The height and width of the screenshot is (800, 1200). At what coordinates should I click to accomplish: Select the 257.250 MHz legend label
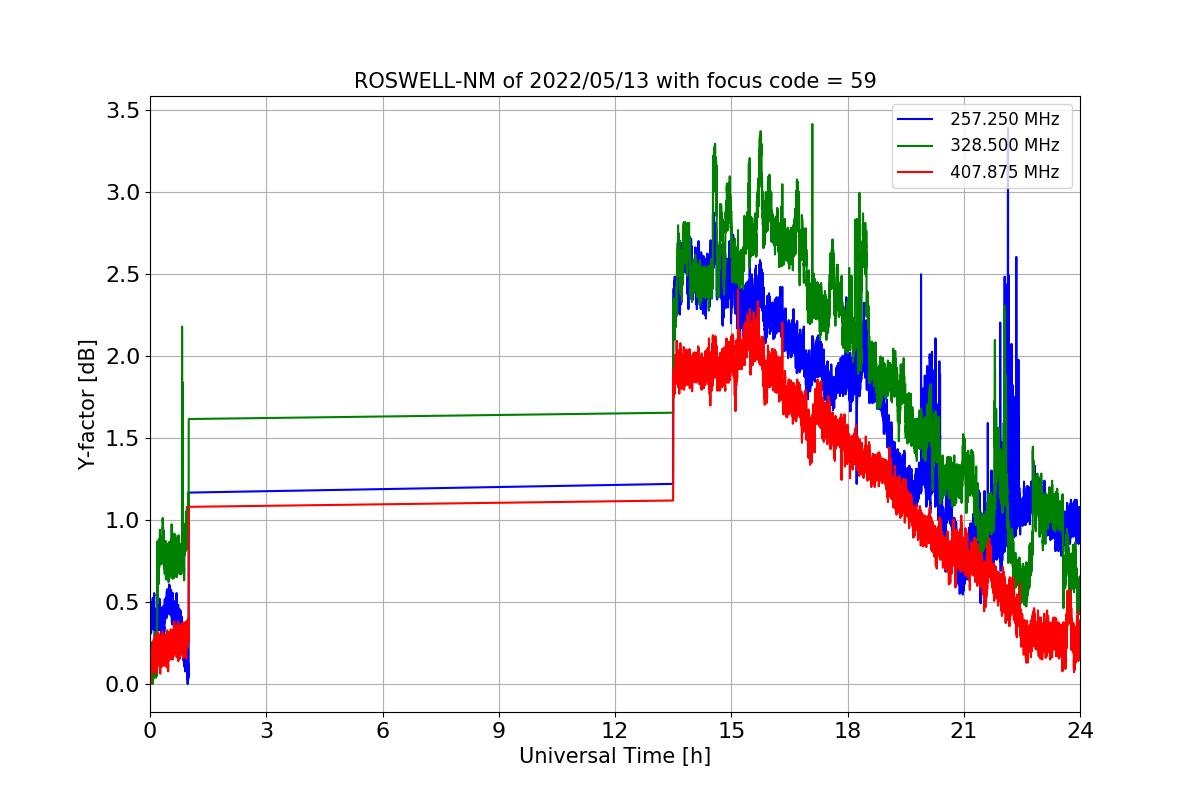[x=1004, y=119]
